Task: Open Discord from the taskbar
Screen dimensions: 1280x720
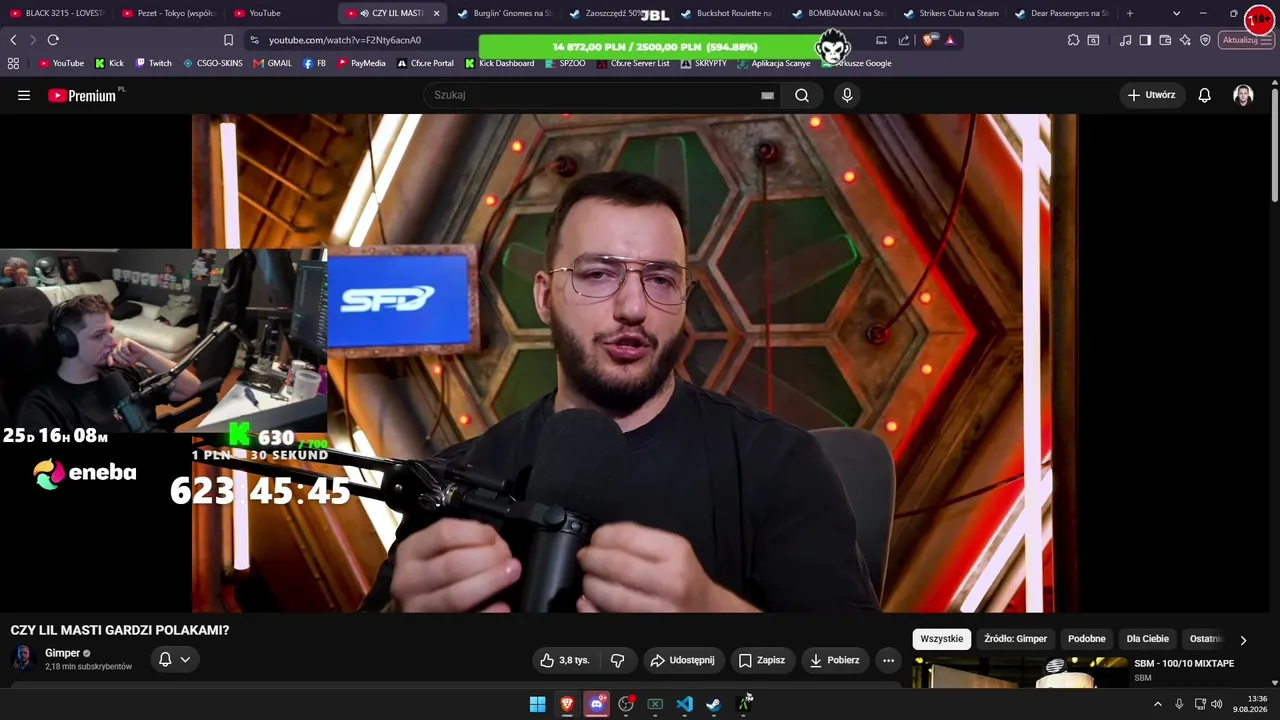Action: coord(597,704)
